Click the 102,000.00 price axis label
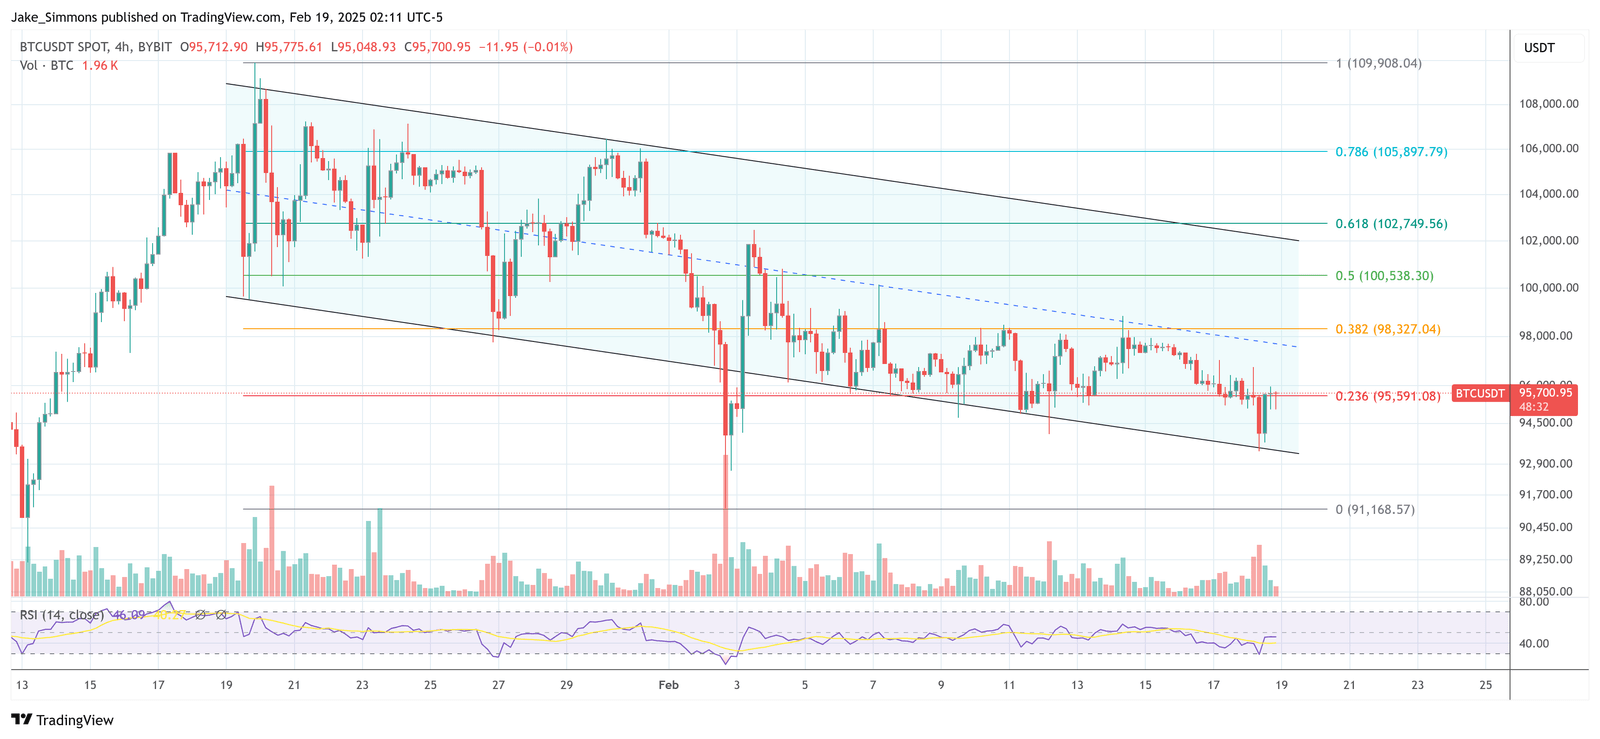This screenshot has width=1600, height=739. pos(1549,241)
